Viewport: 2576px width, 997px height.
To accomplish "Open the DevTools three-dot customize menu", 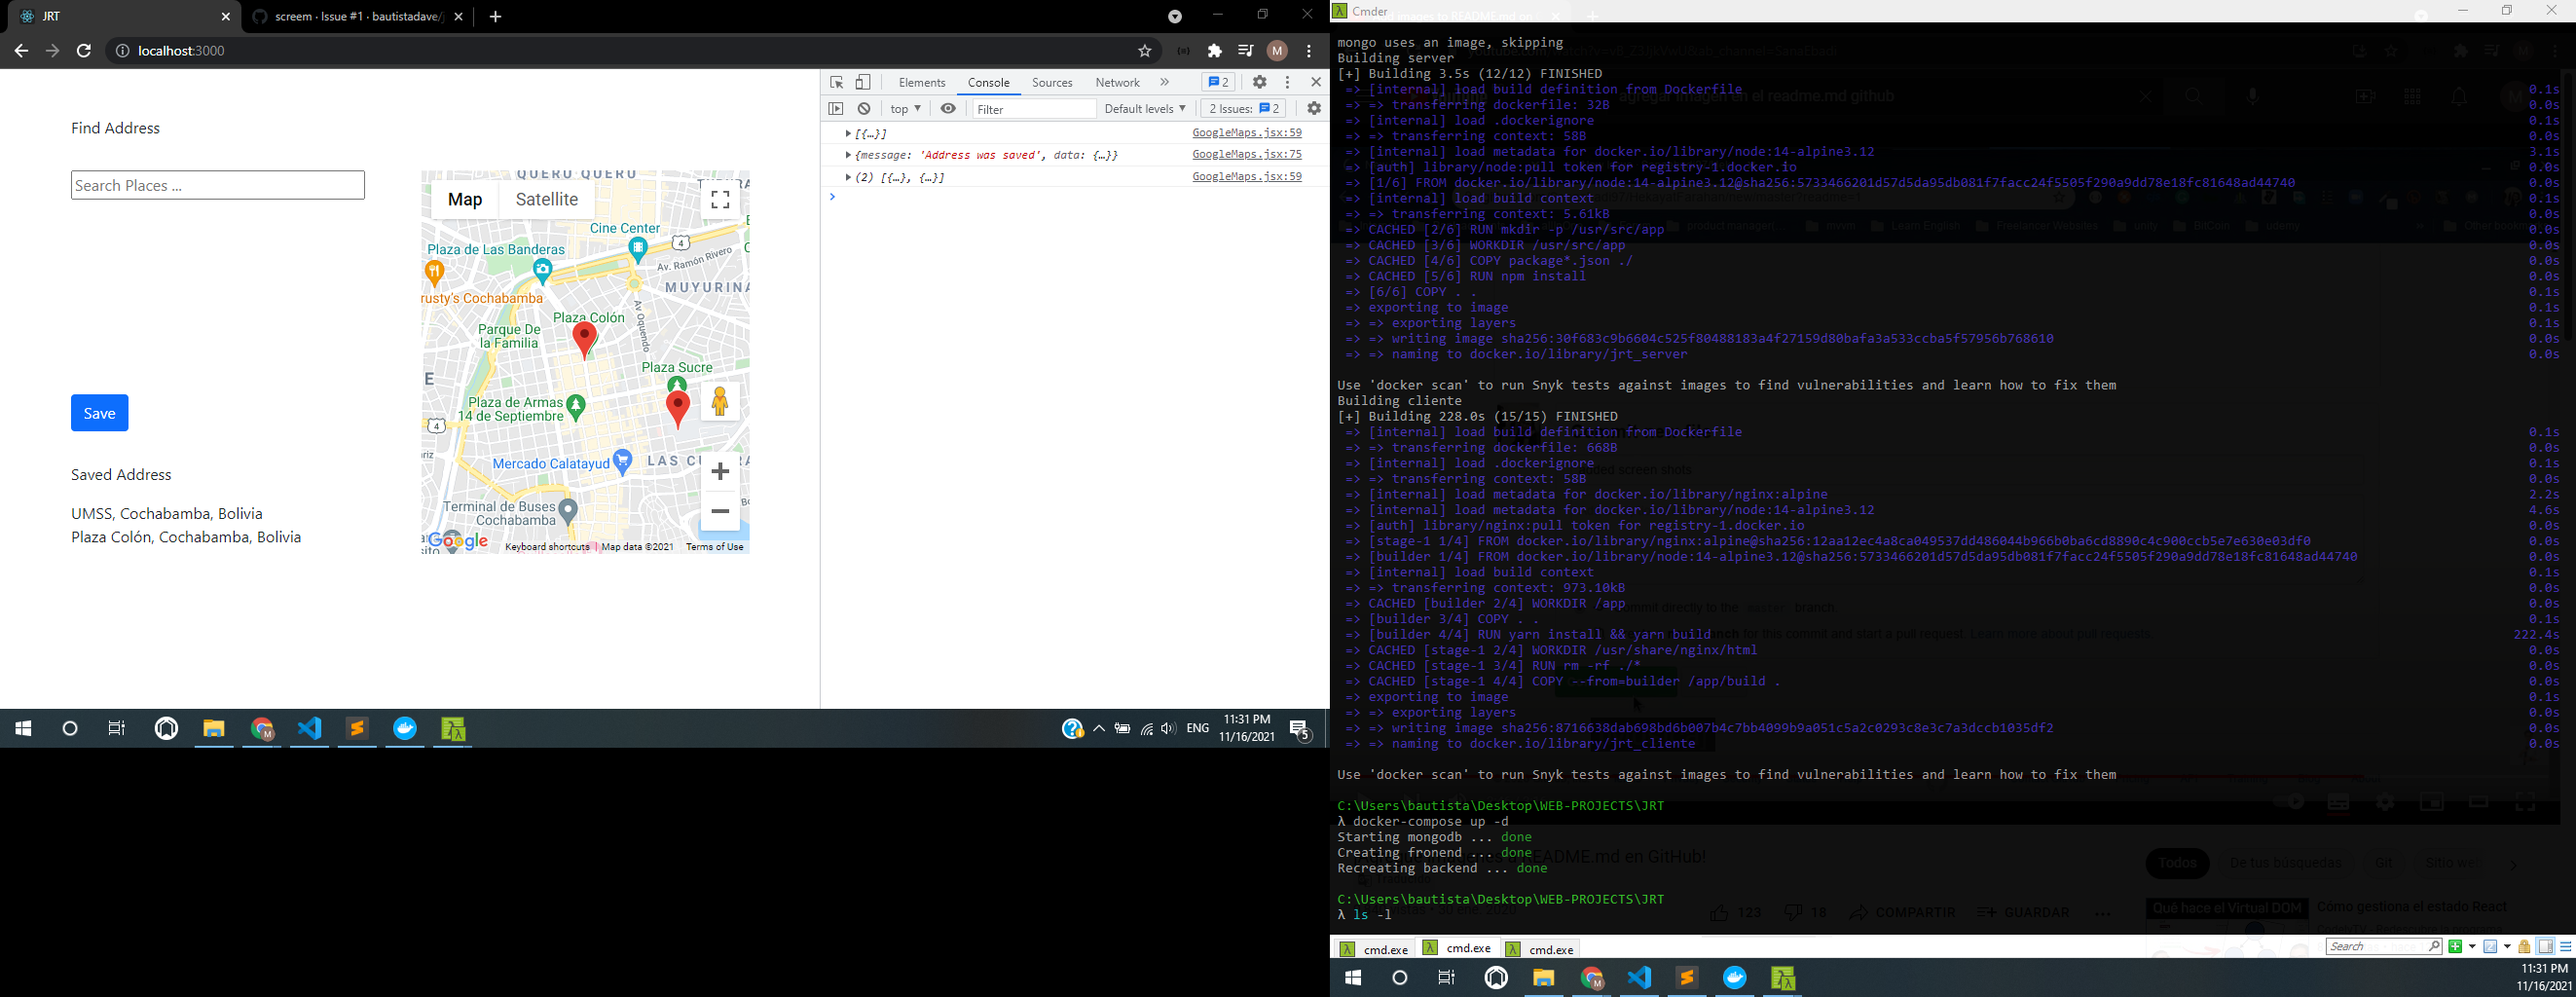I will (1288, 83).
